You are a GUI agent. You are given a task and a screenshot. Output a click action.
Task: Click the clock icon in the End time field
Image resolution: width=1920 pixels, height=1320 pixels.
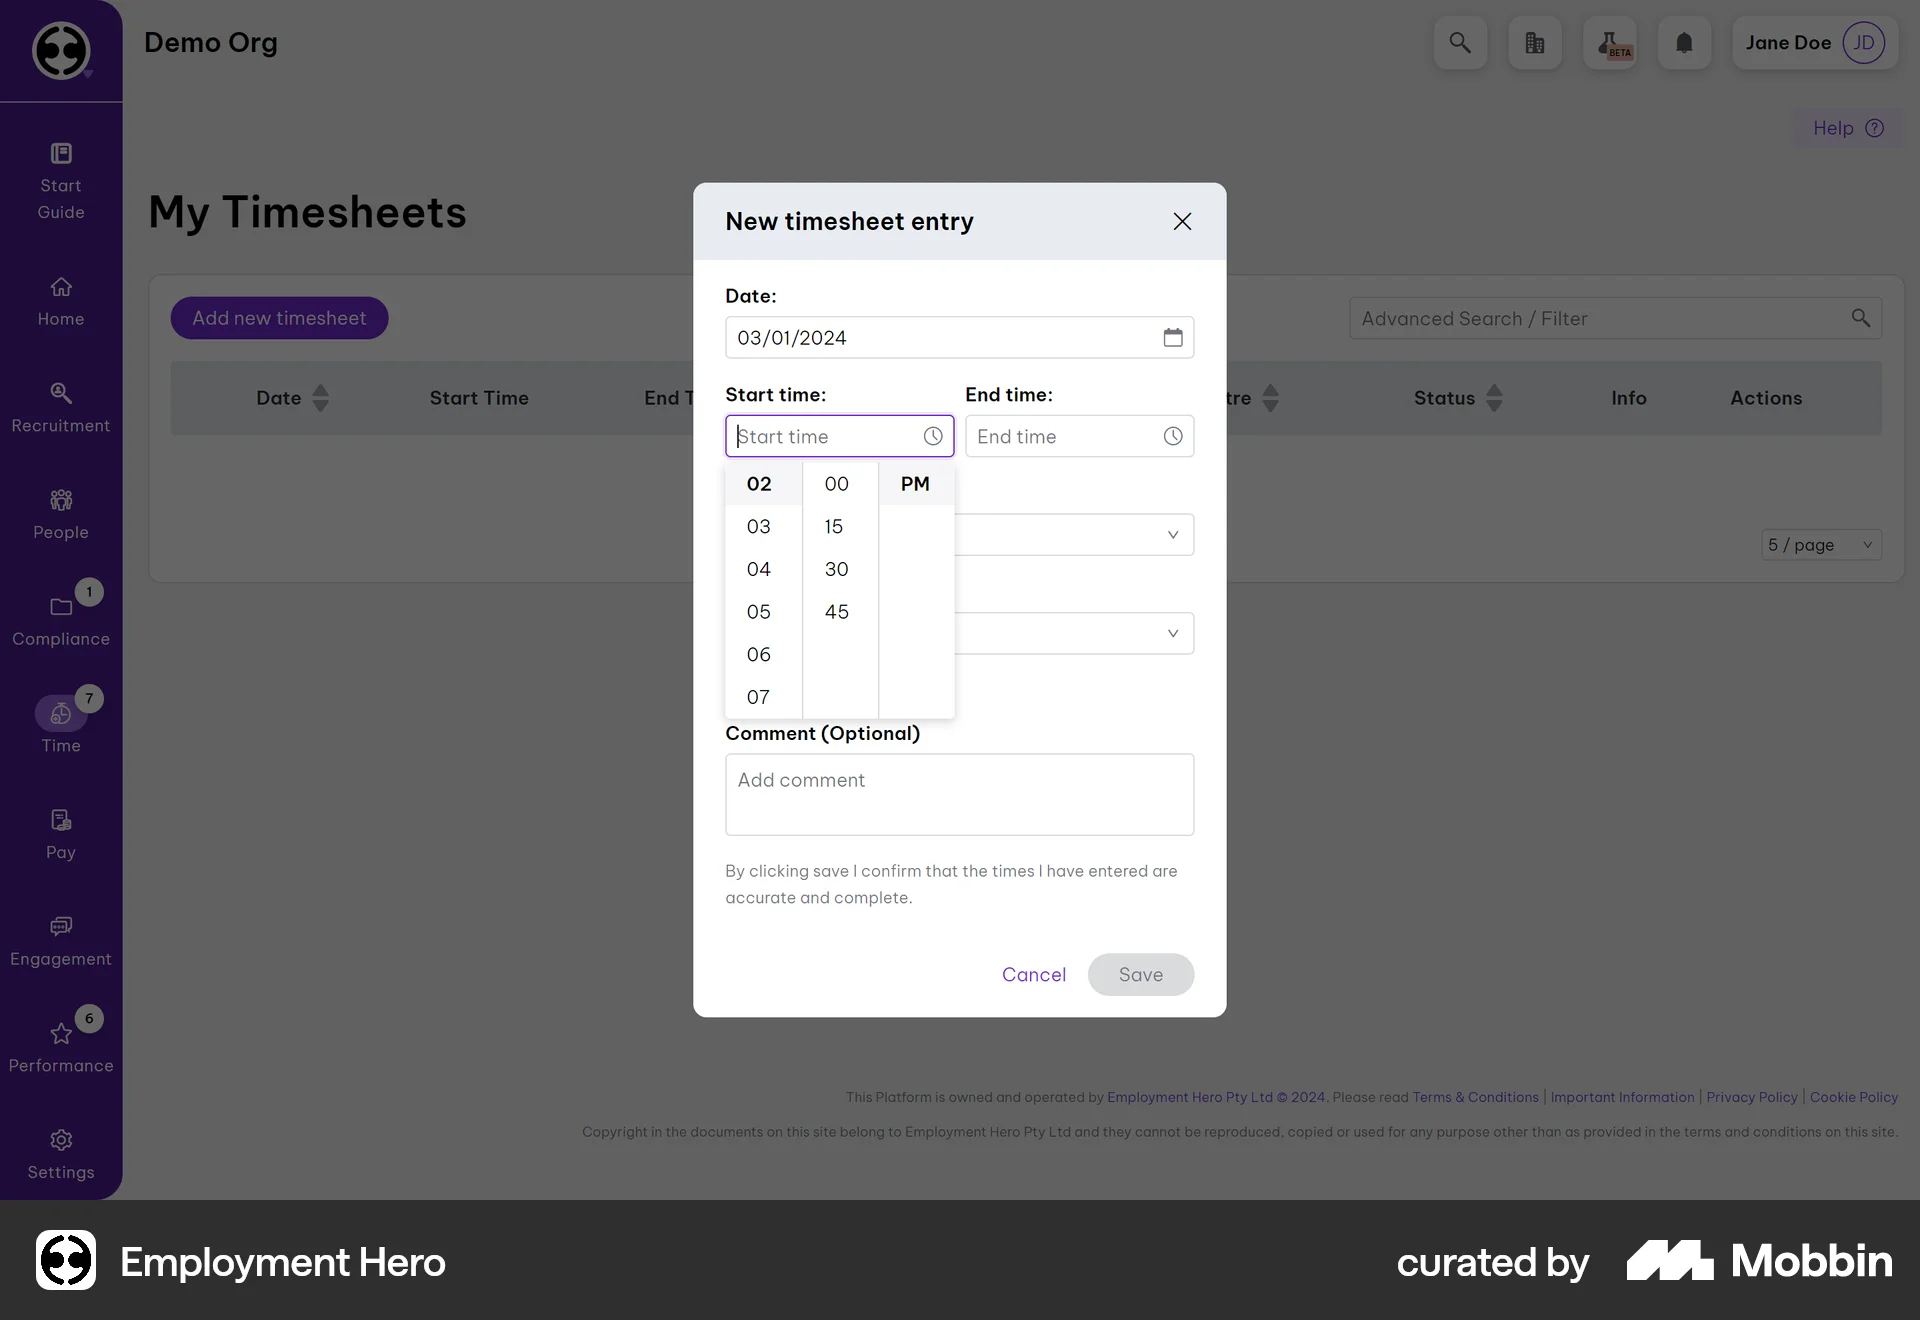coord(1171,436)
